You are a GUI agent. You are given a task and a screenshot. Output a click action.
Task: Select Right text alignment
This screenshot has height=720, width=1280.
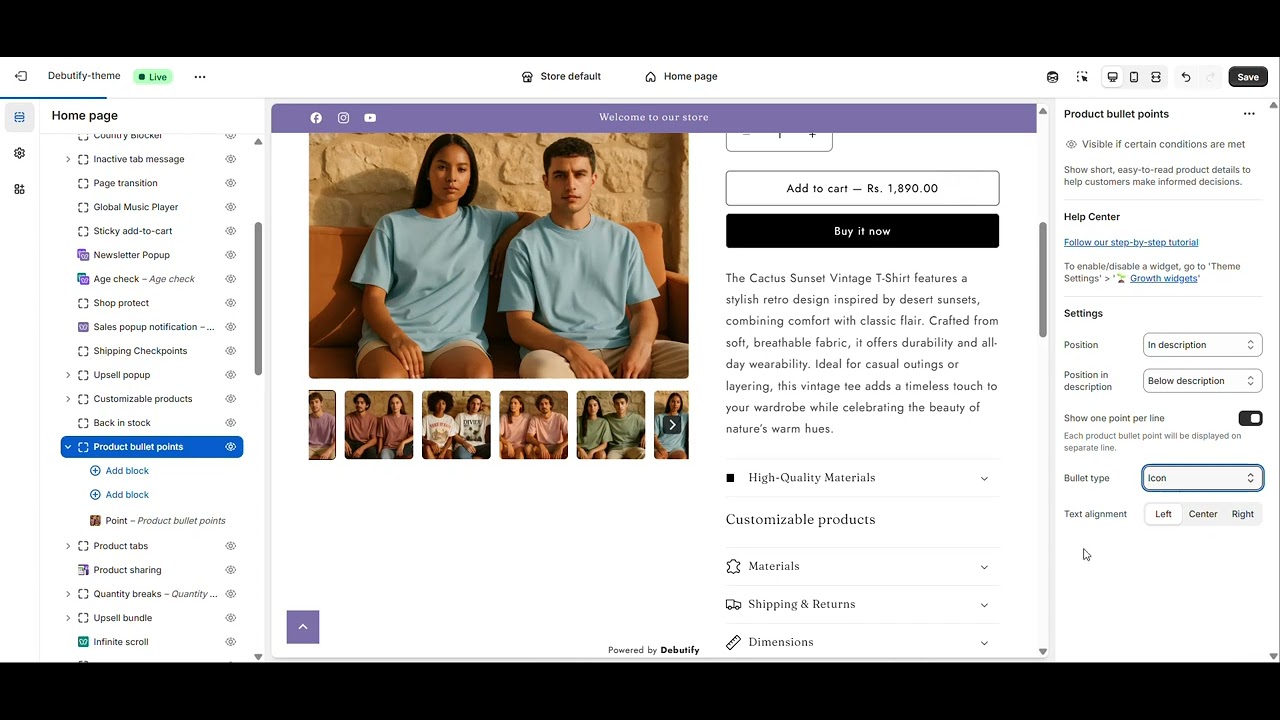(1243, 514)
